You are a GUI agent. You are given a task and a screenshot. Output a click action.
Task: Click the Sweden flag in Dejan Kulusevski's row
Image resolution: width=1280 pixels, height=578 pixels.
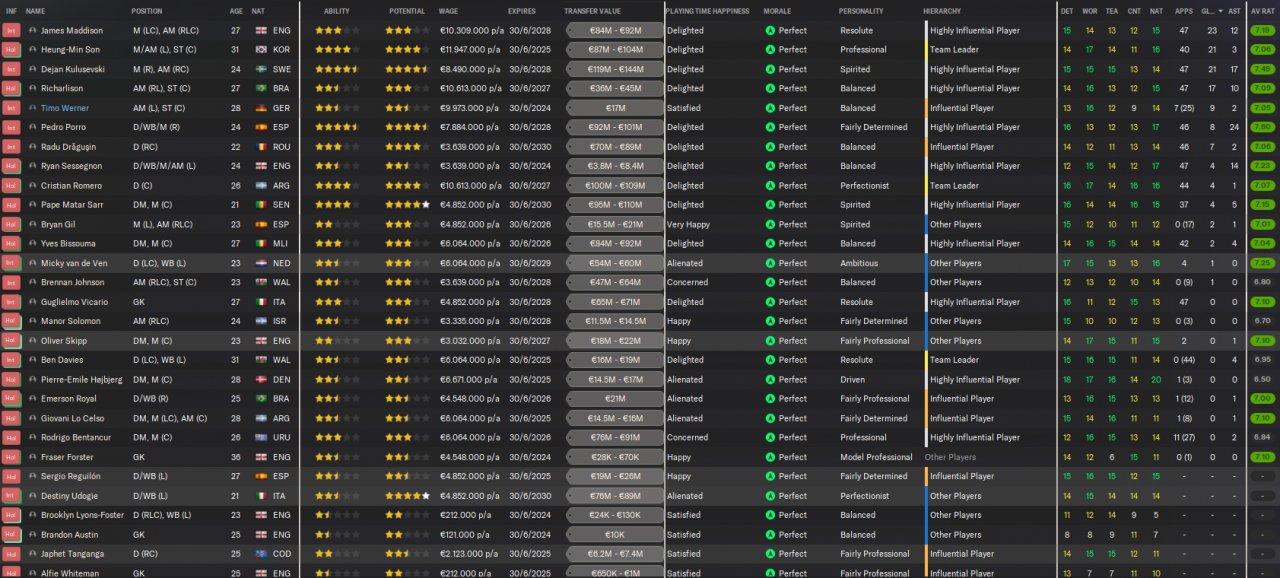coord(260,69)
